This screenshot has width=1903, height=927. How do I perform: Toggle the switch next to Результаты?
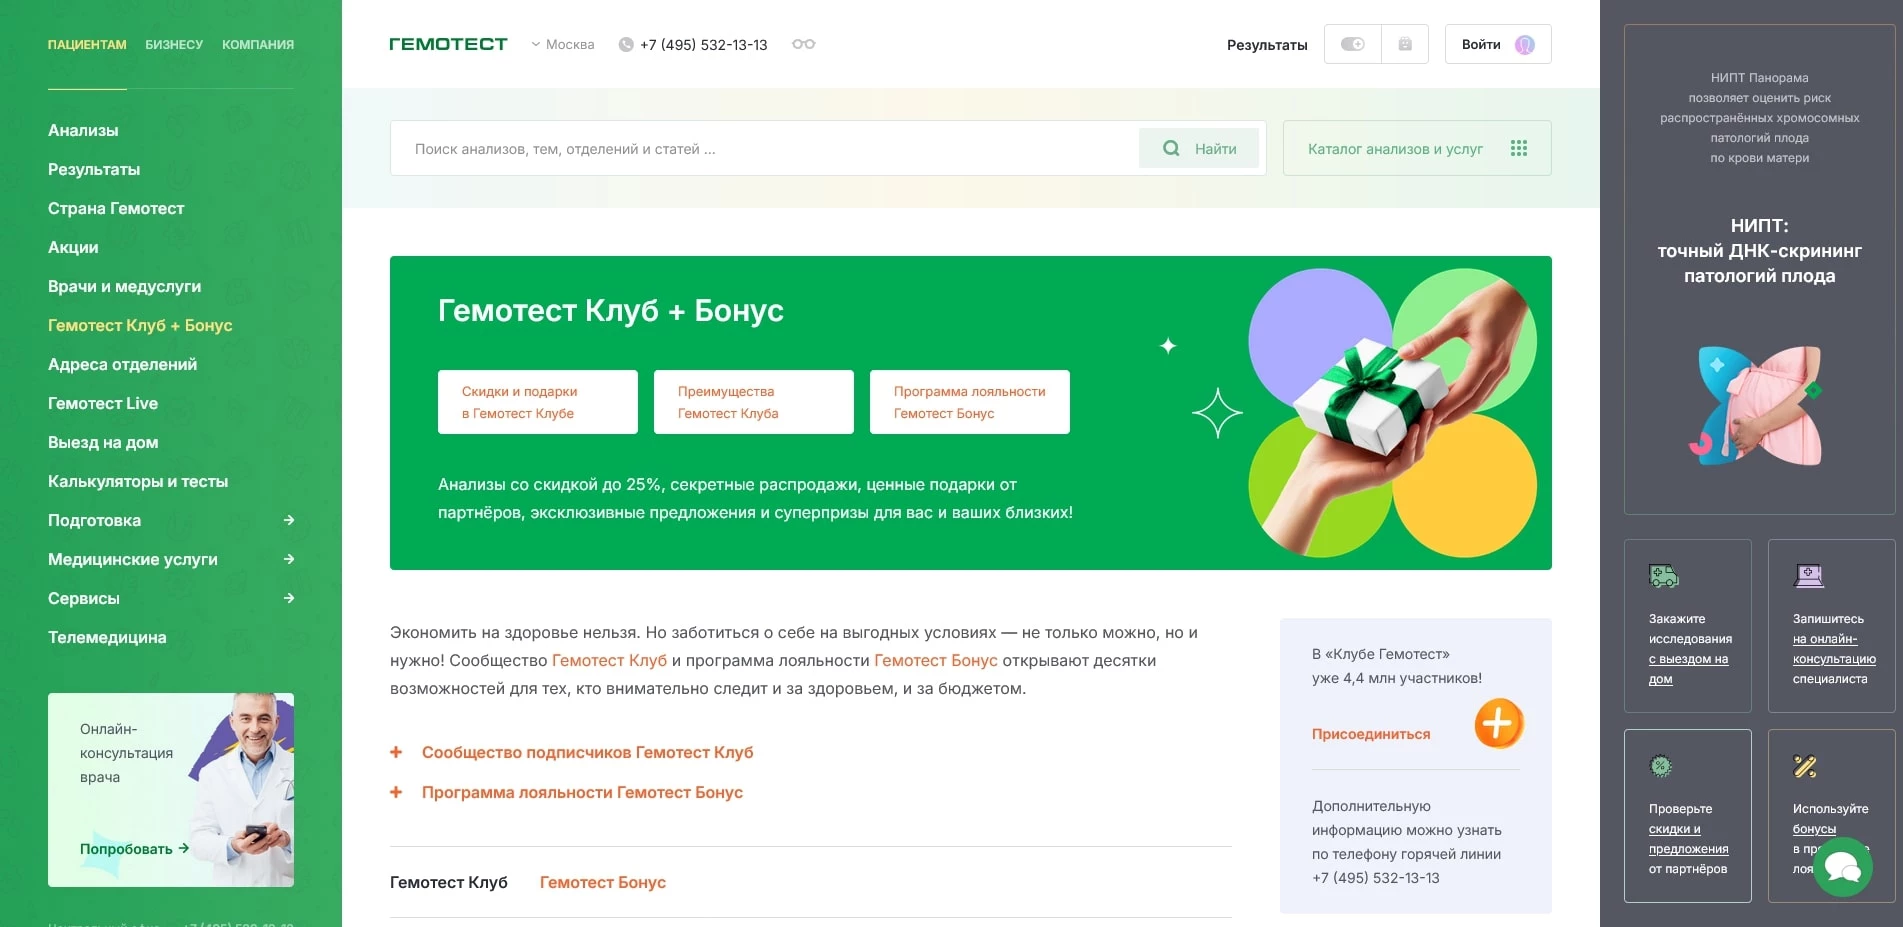[x=1352, y=44]
